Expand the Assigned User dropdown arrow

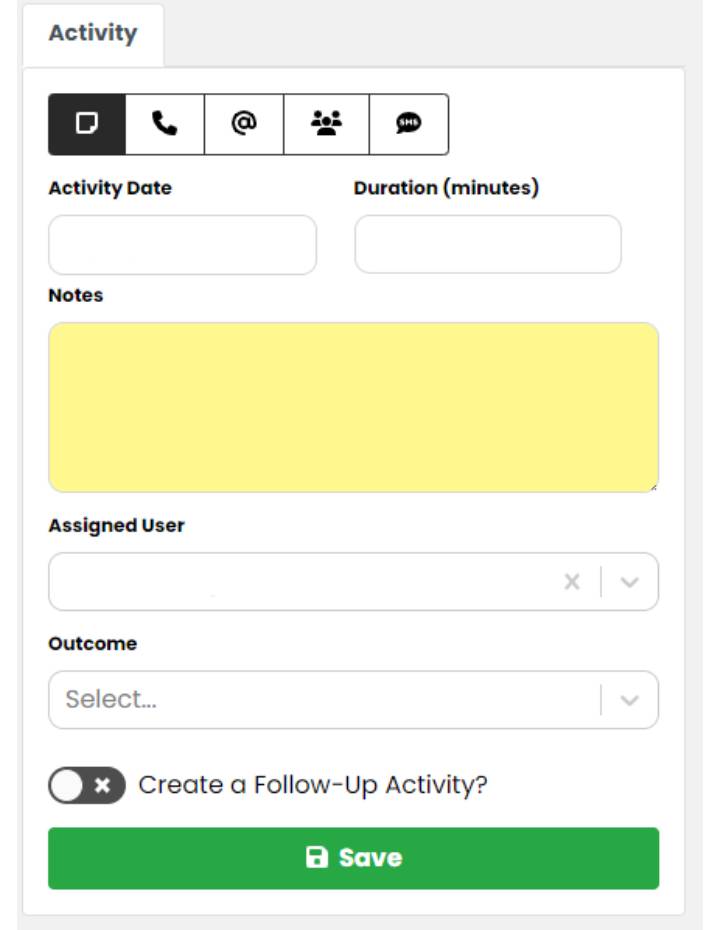pyautogui.click(x=629, y=582)
